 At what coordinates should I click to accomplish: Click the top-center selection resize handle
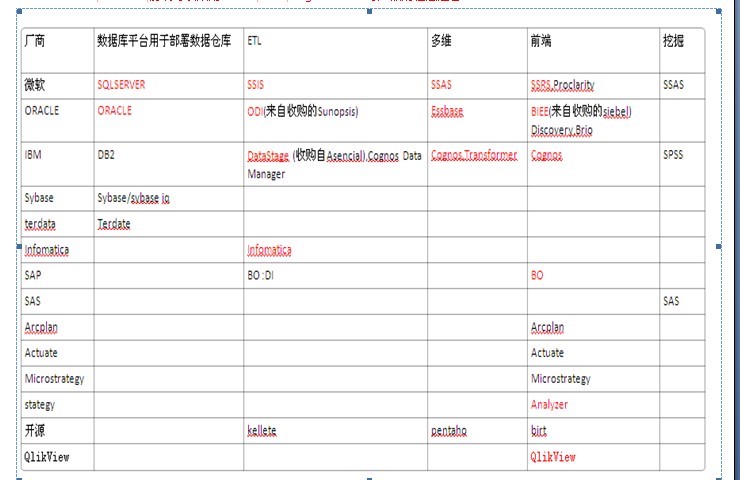click(x=370, y=11)
